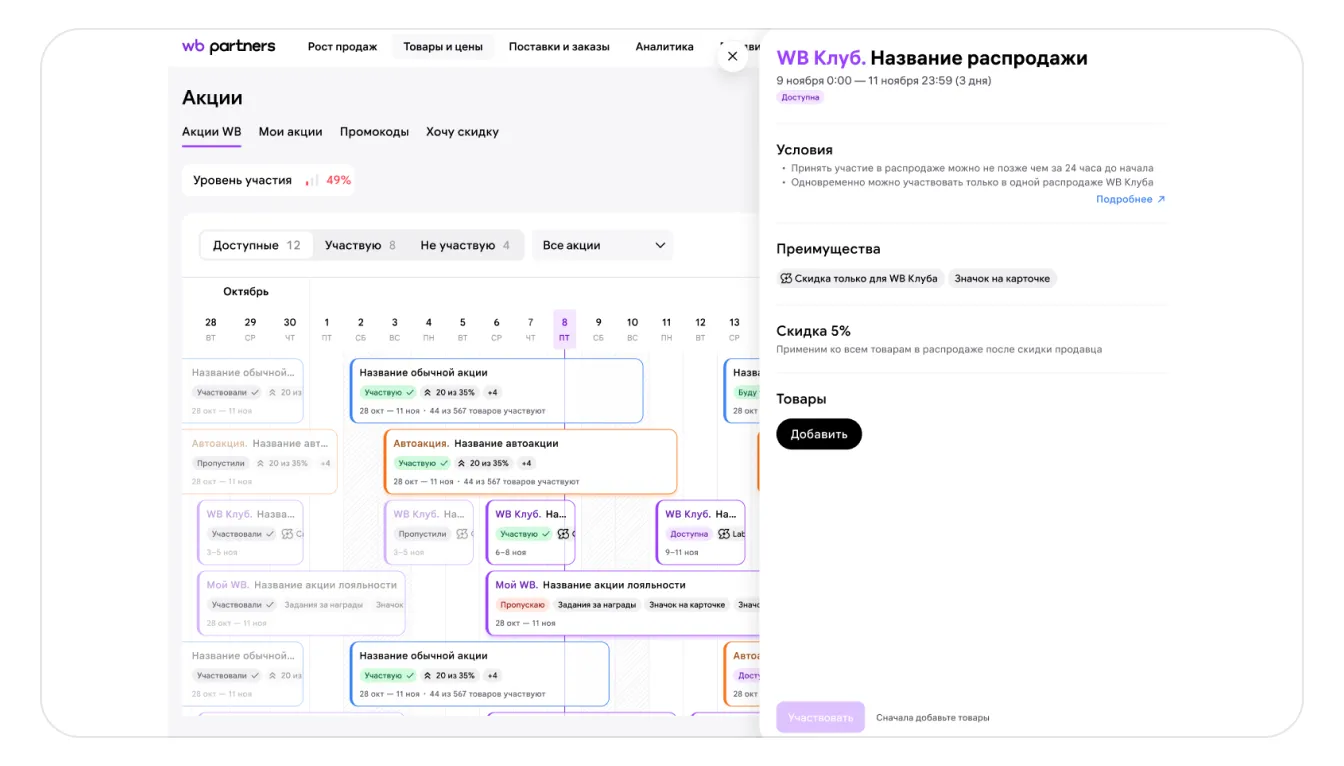Viewport: 1344px width, 766px height.
Task: Open the Автоакция card marked Участвую
Action: pyautogui.click(x=530, y=462)
